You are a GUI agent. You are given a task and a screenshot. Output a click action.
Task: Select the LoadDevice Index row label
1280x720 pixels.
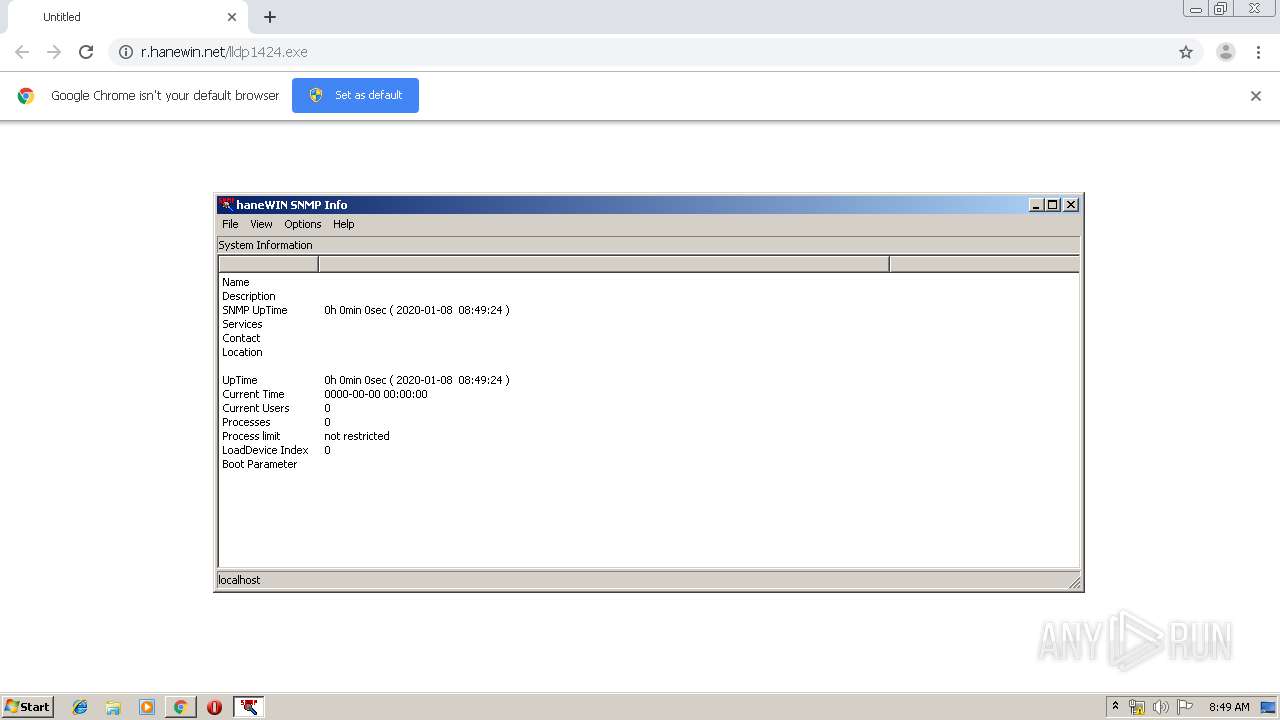265,450
